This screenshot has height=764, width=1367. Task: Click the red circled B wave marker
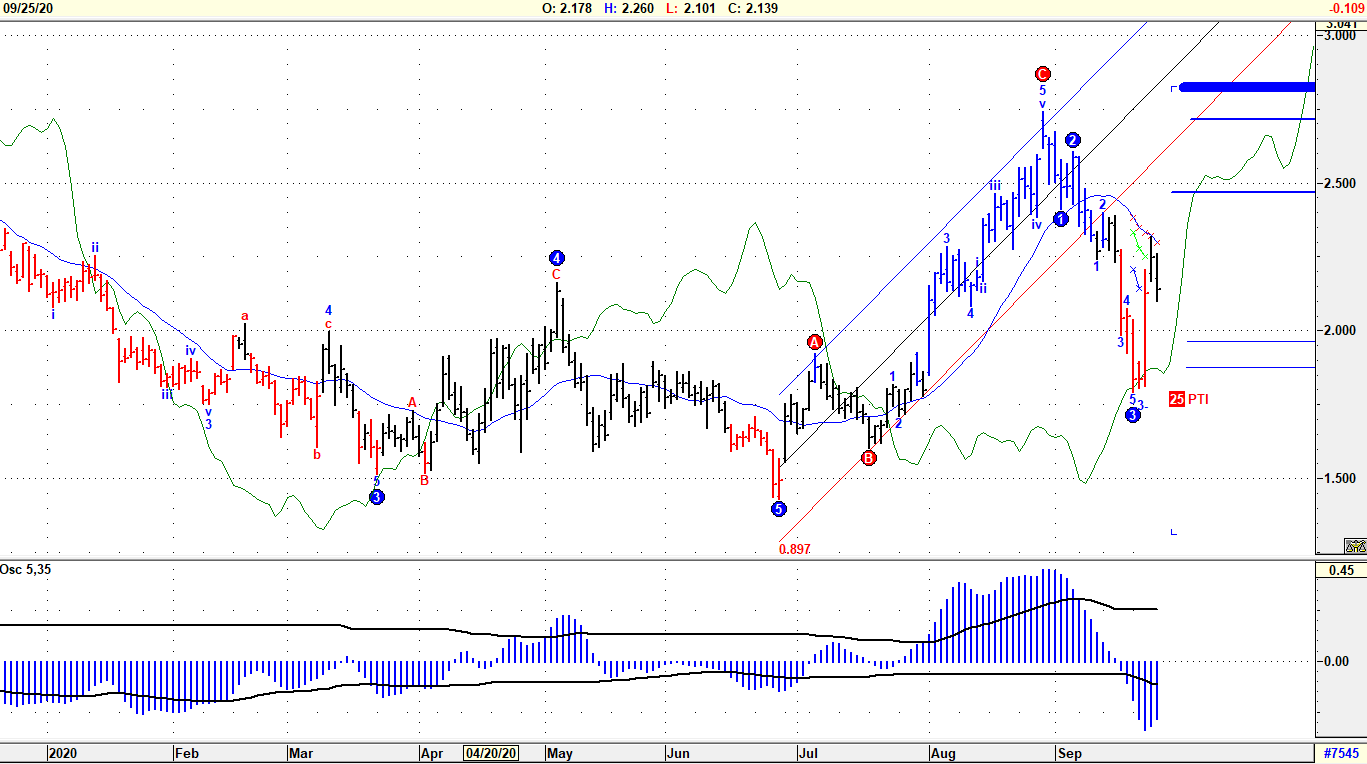point(868,458)
